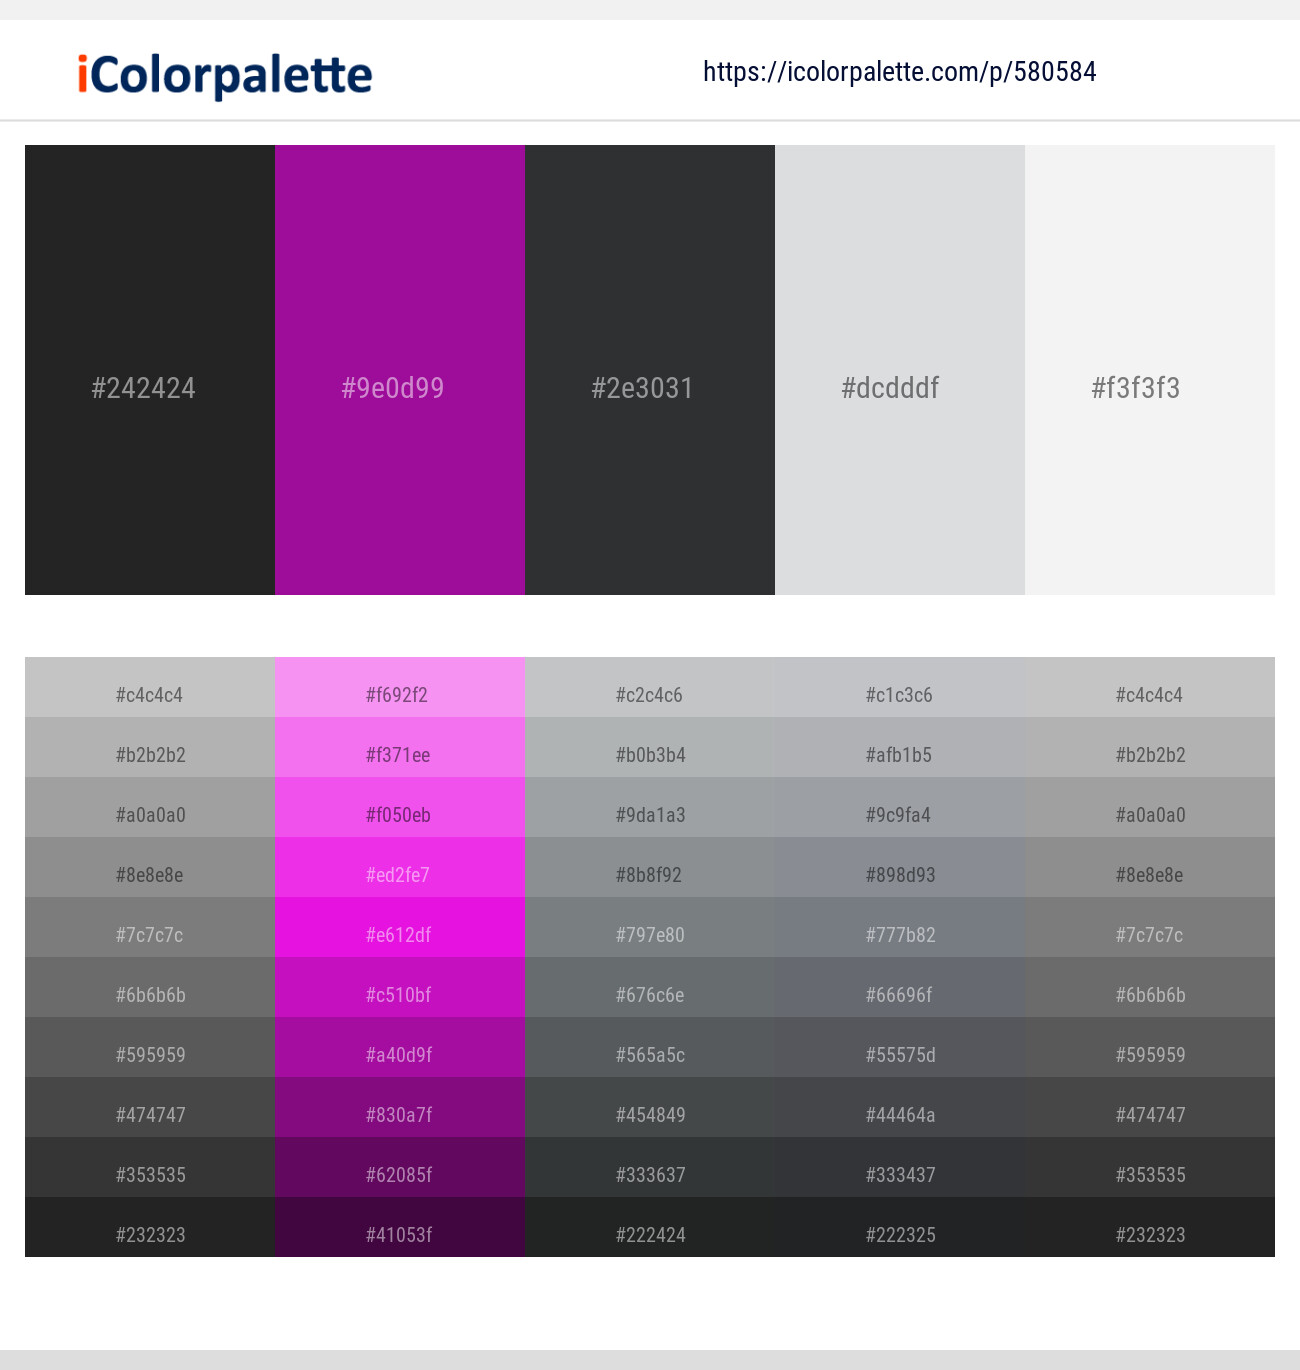Click the iColorpalette logo
This screenshot has height=1370, width=1300.
click(225, 75)
